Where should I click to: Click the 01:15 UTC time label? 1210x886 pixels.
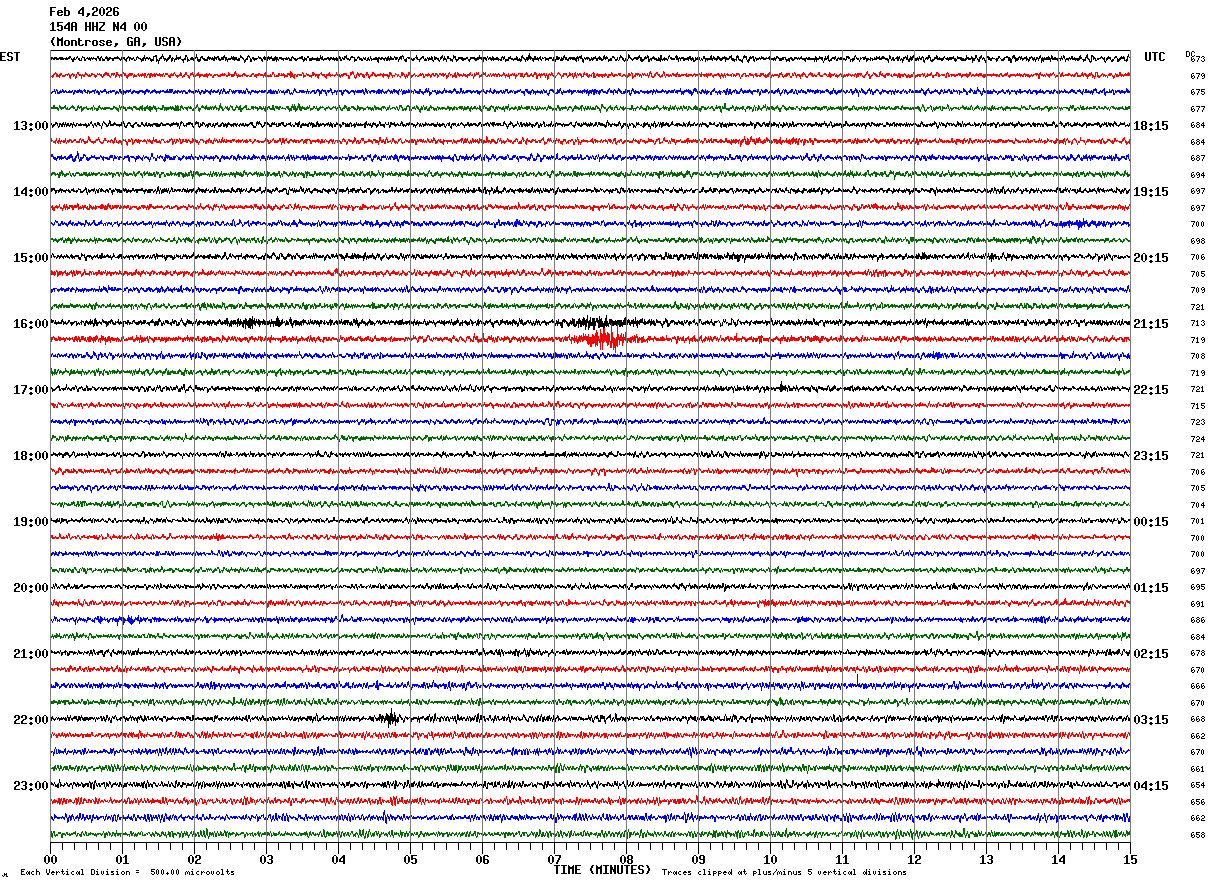[1151, 588]
